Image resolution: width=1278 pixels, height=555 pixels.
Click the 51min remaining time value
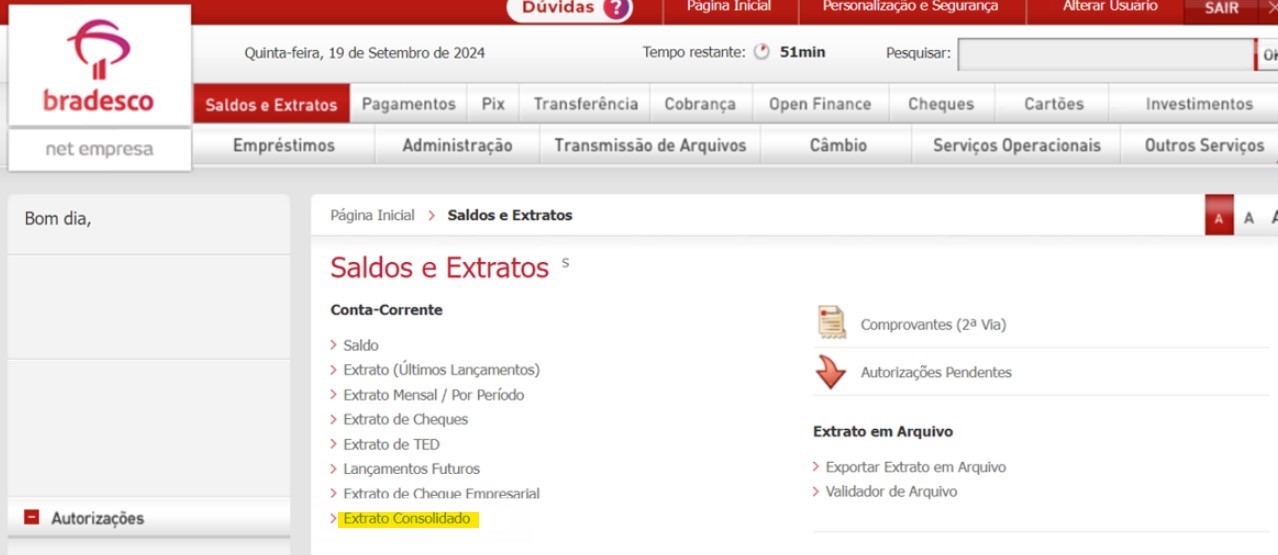point(803,52)
